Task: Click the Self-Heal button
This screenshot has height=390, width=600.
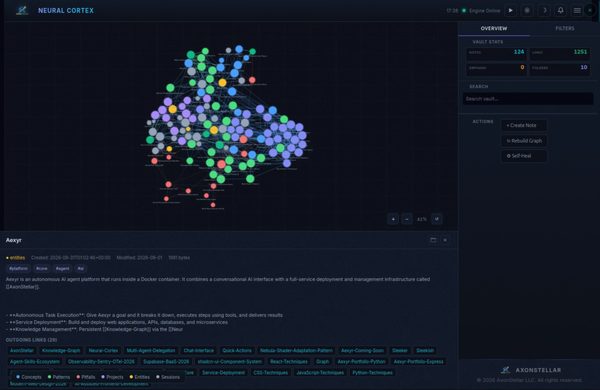Action: [524, 156]
